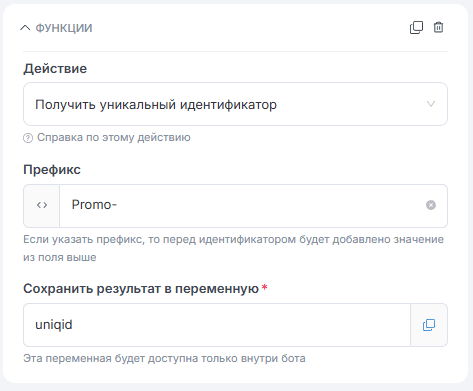473x391 pixels.
Task: Focus the uniqid variable name field
Action: pyautogui.click(x=217, y=325)
